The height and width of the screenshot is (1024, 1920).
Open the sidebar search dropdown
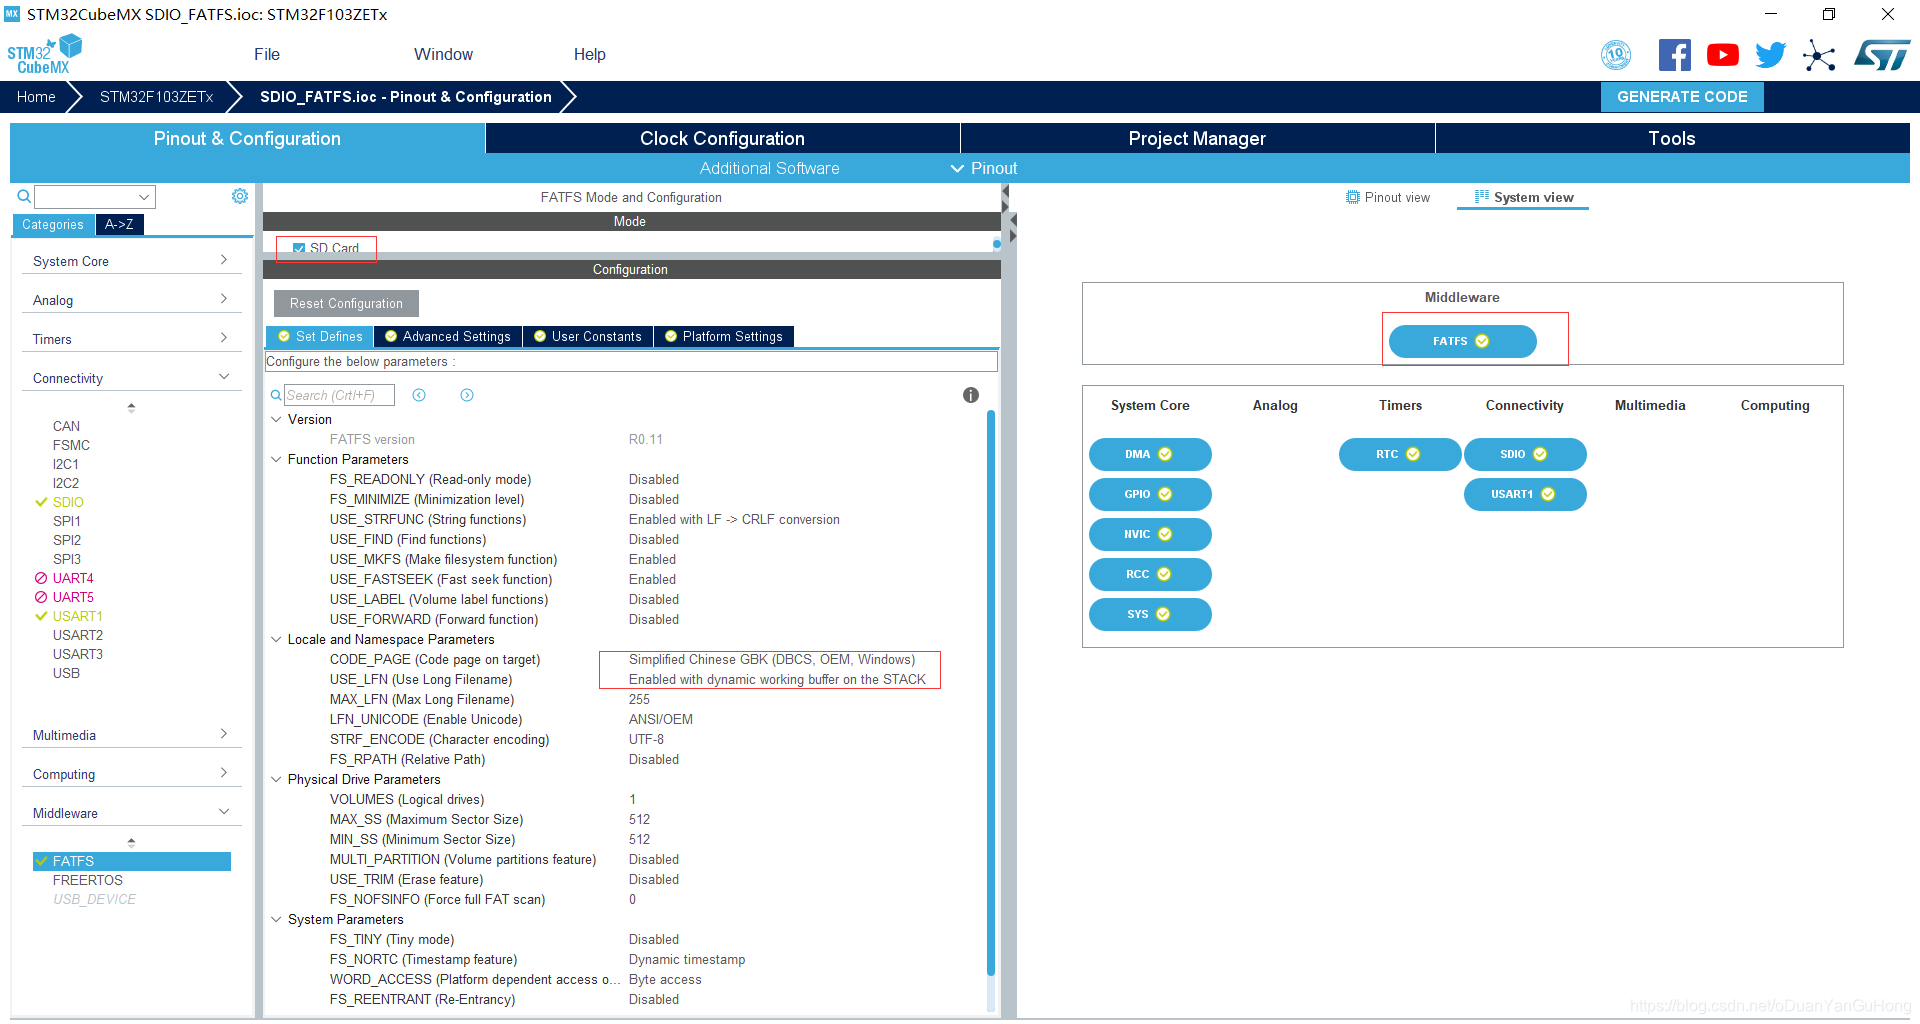pos(144,197)
